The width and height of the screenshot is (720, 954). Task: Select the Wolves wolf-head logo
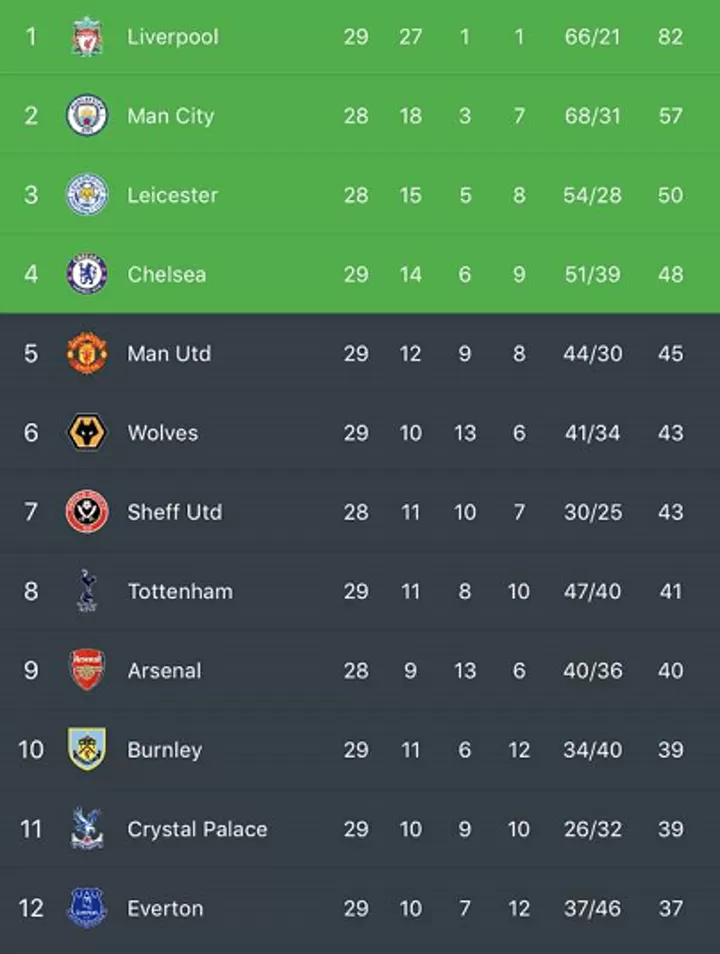(x=87, y=433)
